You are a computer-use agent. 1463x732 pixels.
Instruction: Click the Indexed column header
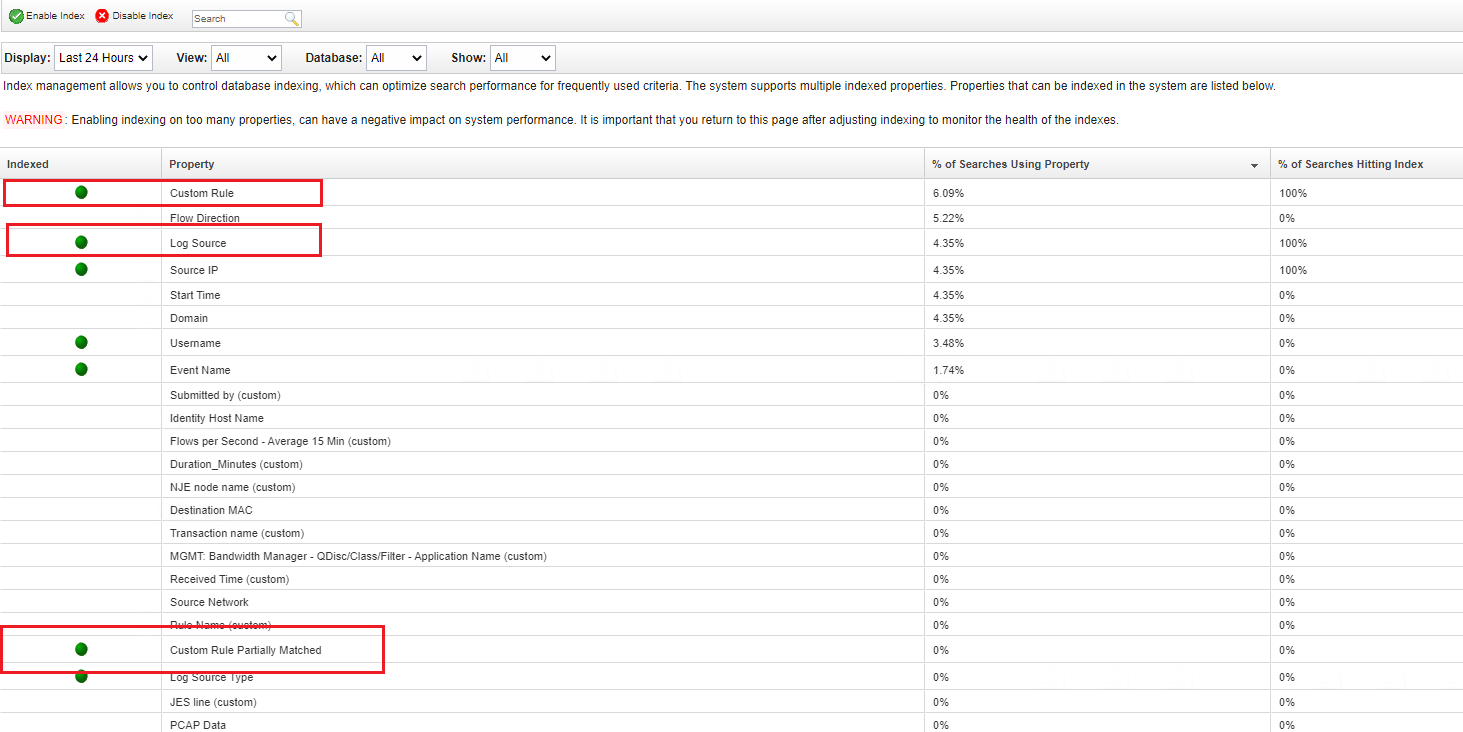click(x=28, y=164)
